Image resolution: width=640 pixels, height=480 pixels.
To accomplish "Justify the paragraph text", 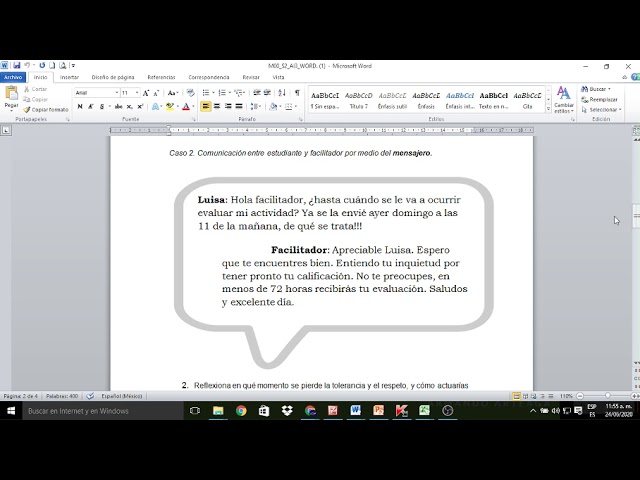I will (x=239, y=107).
